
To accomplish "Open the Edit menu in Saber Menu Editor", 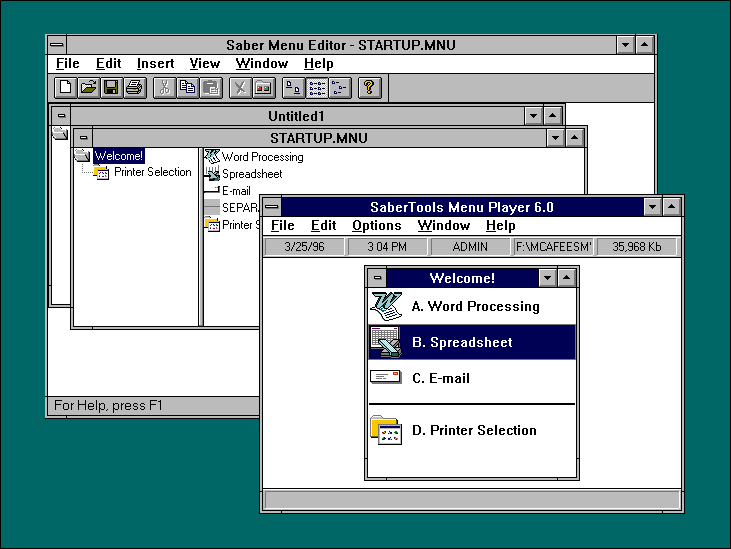I will coord(108,63).
